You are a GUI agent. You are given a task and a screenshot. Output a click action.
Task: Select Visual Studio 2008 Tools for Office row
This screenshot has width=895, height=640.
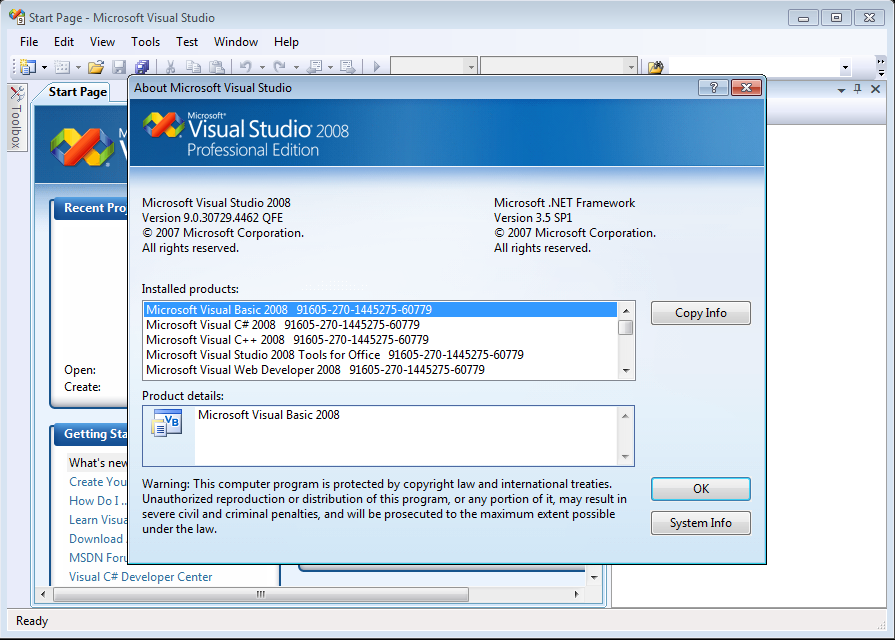[x=380, y=355]
